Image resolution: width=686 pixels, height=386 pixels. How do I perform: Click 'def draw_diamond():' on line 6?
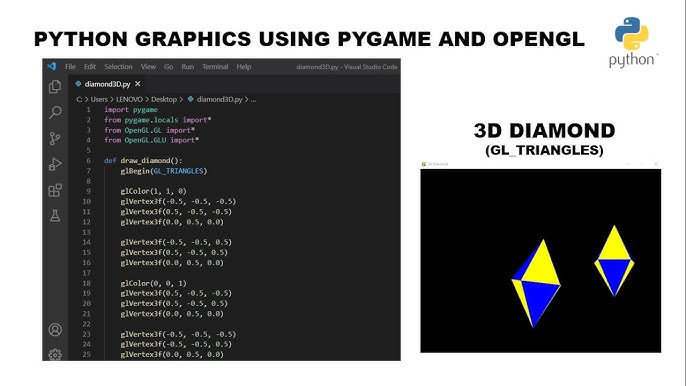point(143,161)
